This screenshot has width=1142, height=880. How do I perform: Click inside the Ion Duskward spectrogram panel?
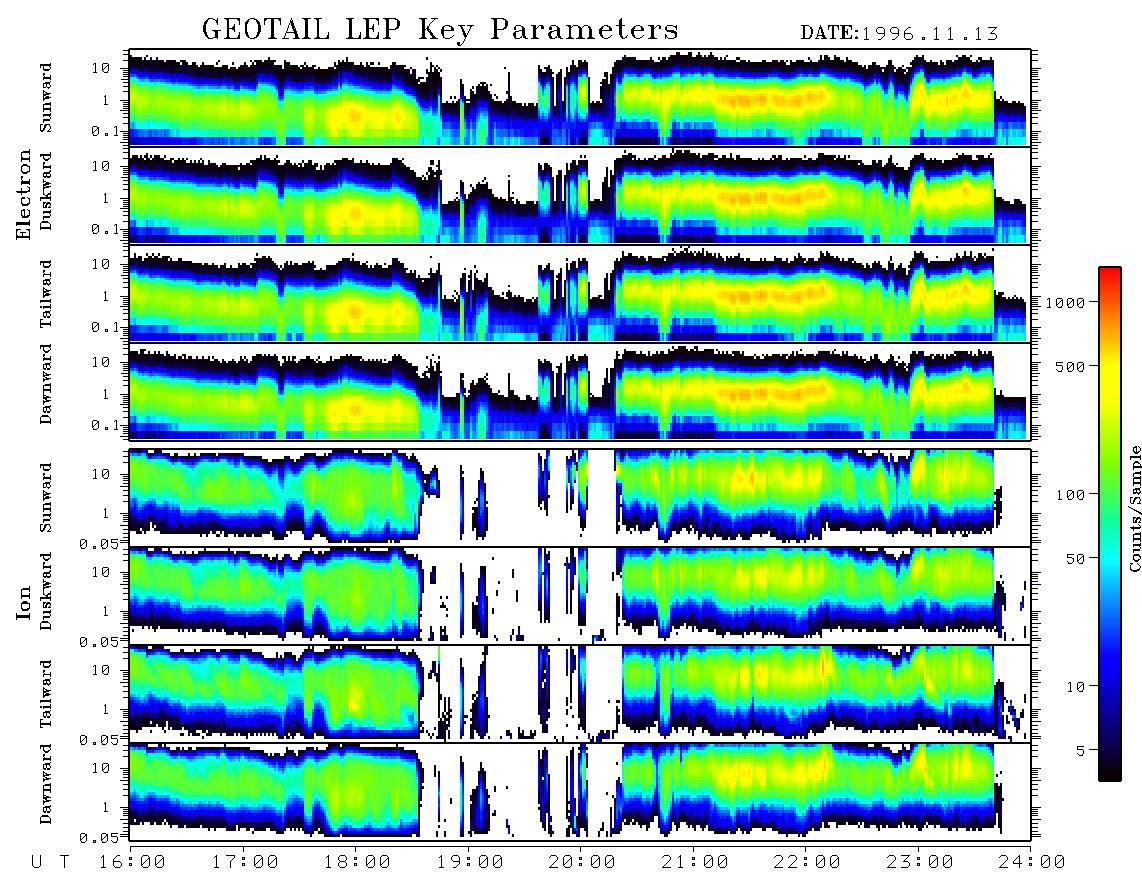coord(580,596)
